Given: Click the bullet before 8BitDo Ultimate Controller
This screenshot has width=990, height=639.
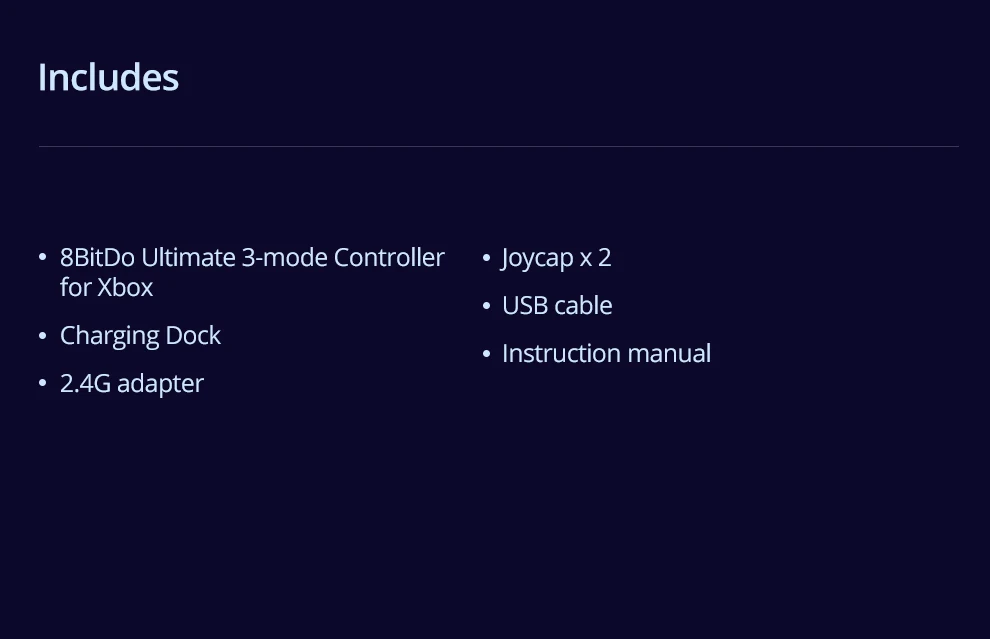Looking at the screenshot, I should (x=43, y=258).
